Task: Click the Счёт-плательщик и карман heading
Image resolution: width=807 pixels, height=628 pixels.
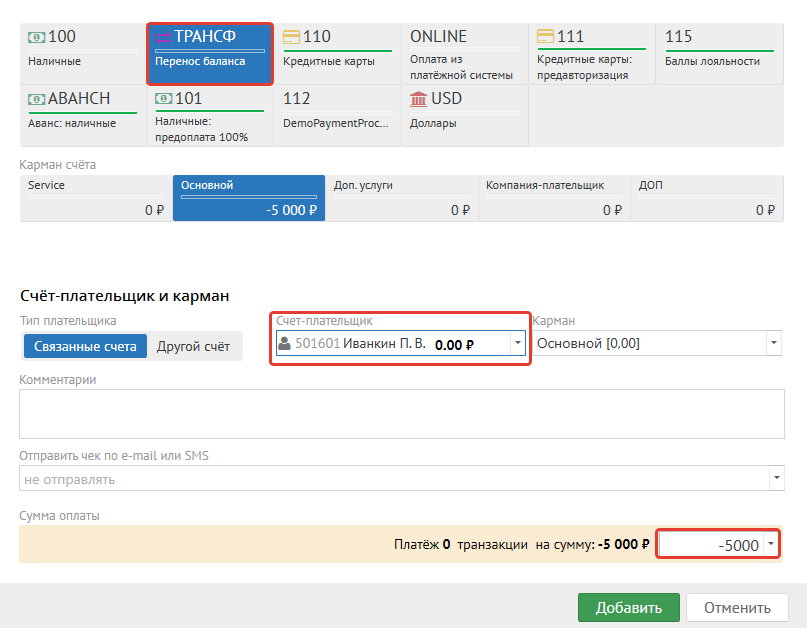Action: point(125,296)
